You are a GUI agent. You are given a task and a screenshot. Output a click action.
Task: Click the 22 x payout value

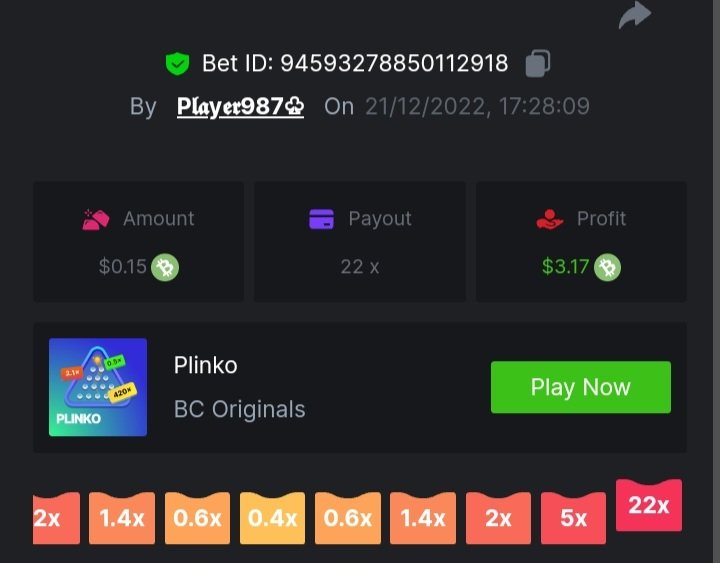coord(360,267)
